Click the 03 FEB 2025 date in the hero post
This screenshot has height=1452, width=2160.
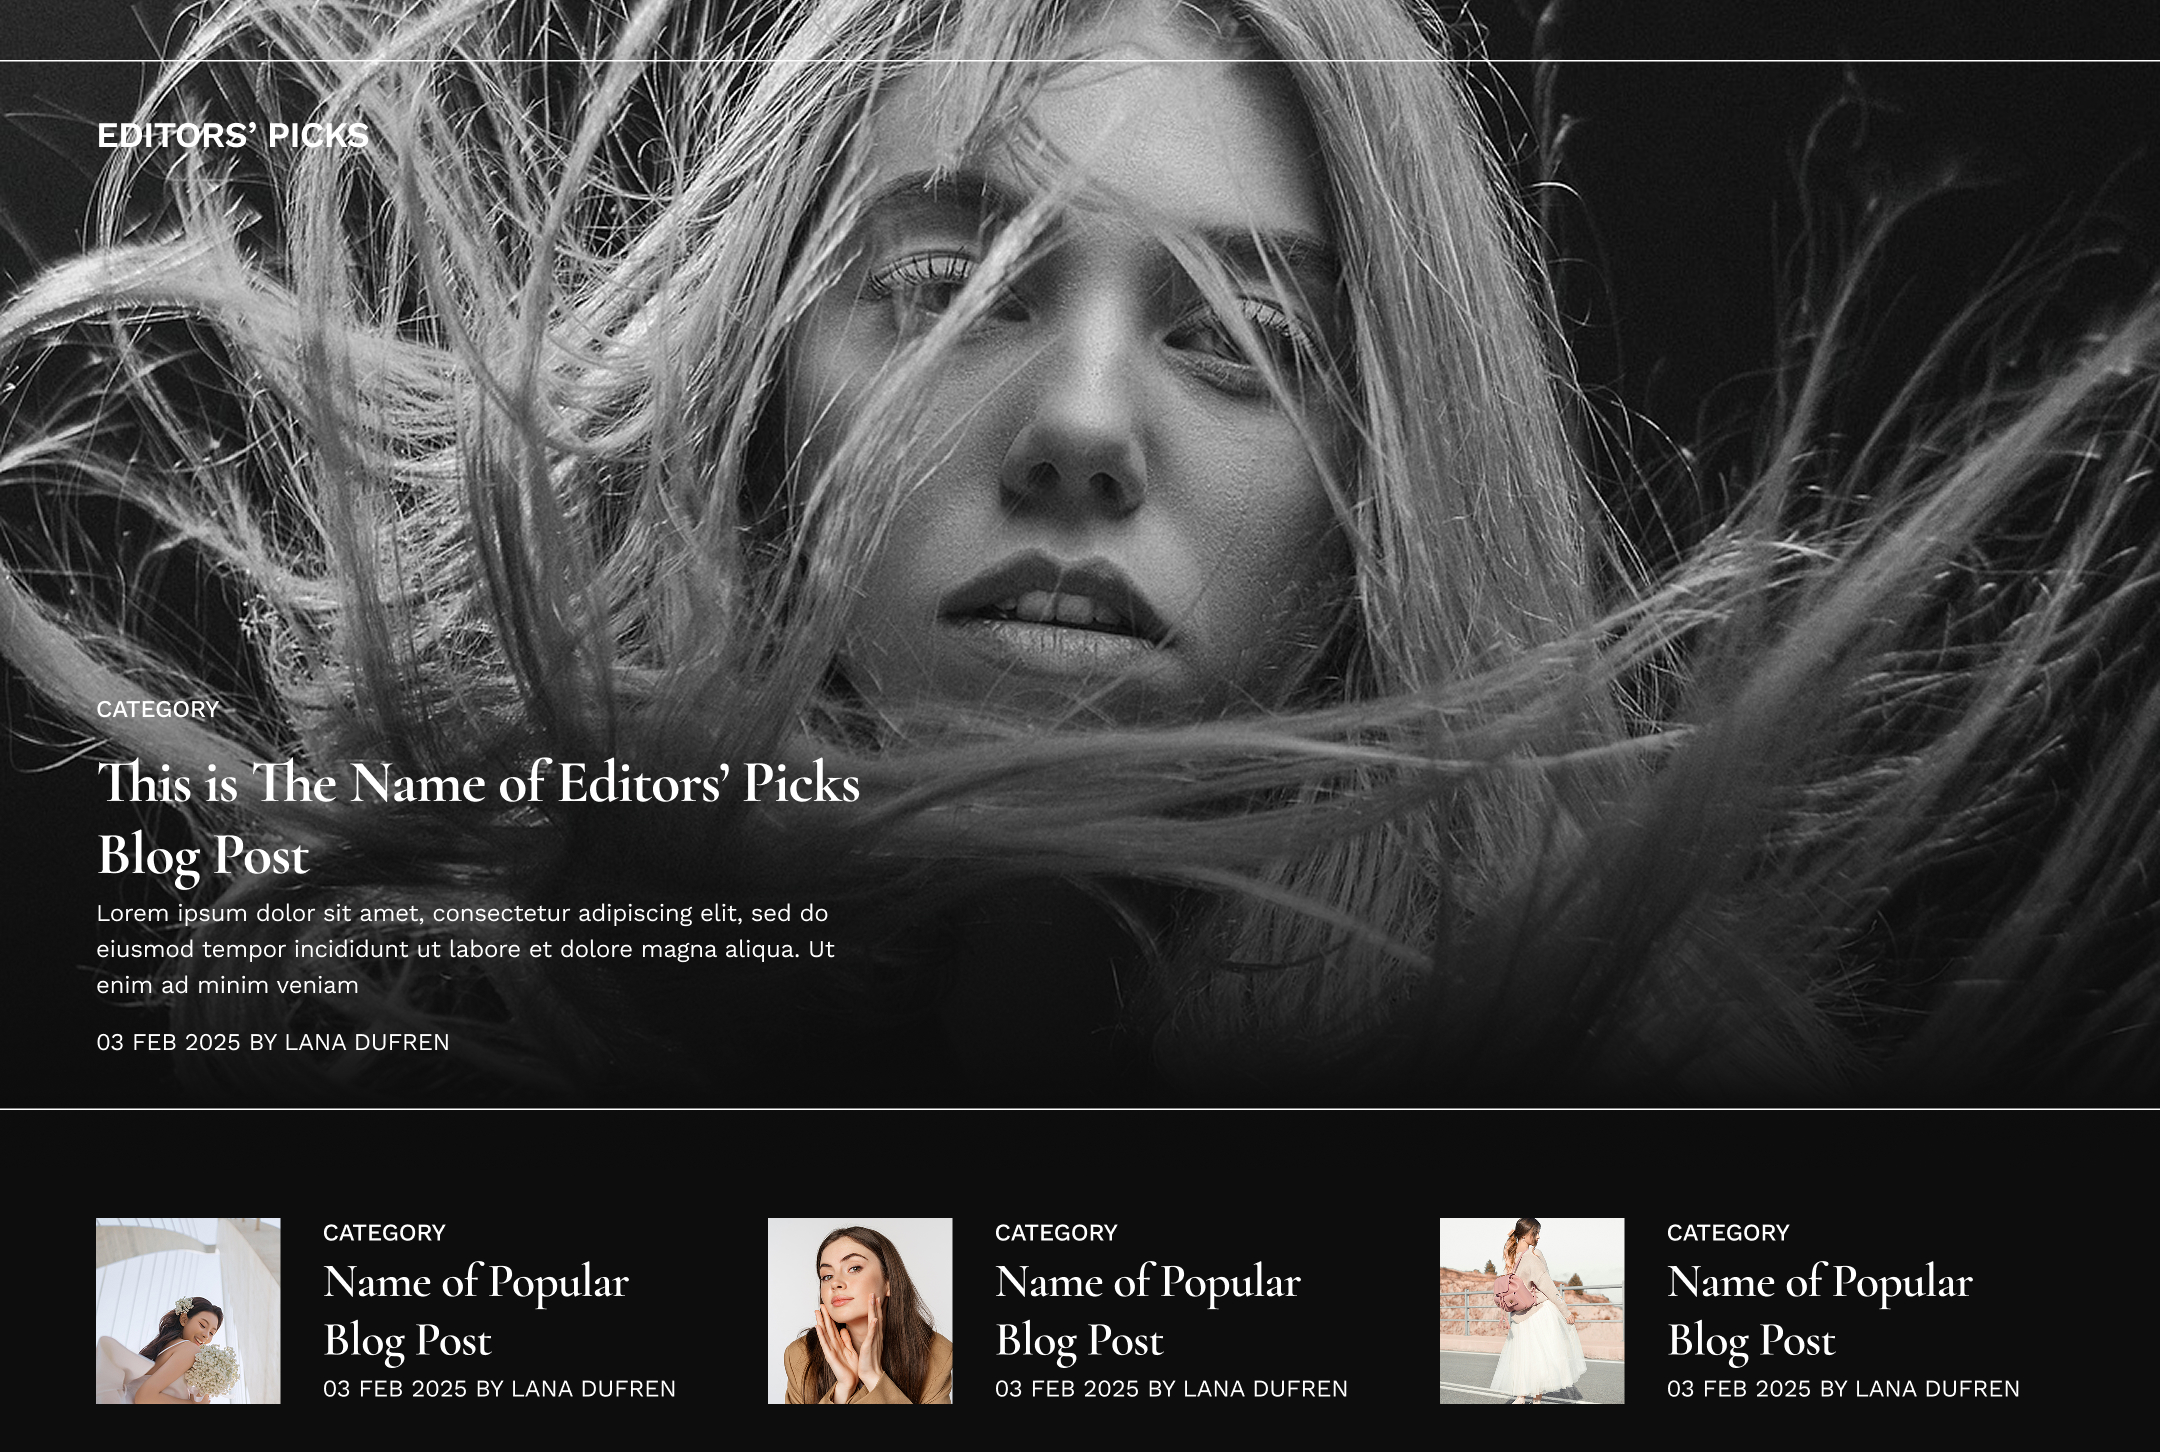168,1042
